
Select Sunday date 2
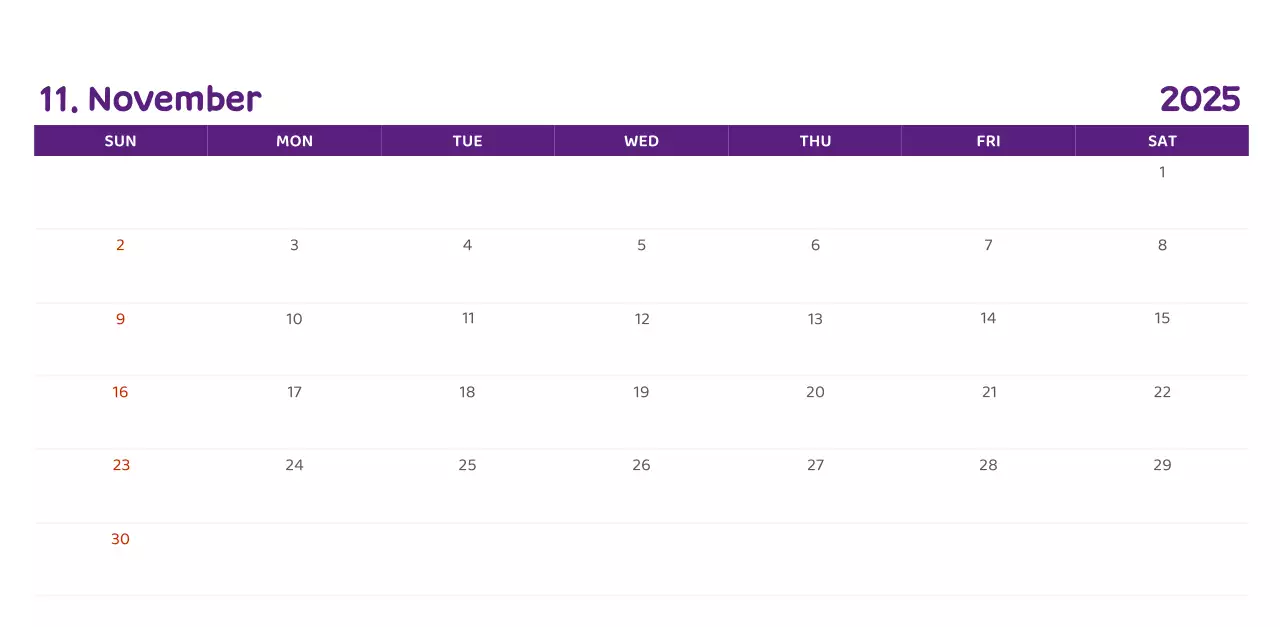pos(120,245)
